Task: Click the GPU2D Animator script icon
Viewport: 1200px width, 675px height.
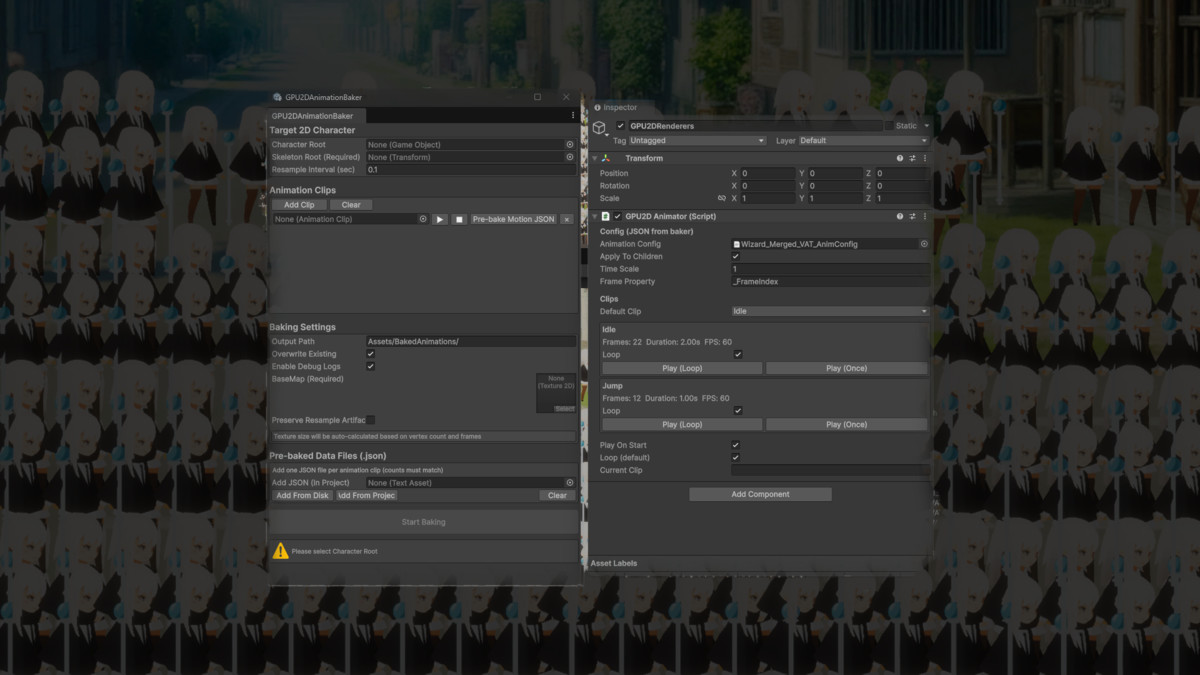Action: 606,216
